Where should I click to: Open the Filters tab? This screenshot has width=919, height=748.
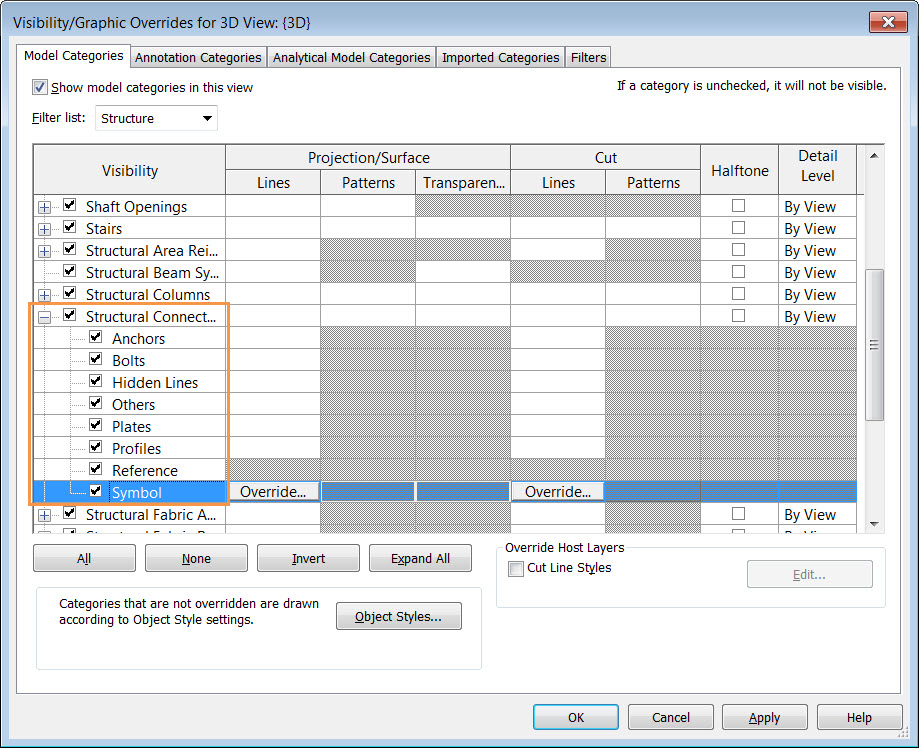pos(588,57)
